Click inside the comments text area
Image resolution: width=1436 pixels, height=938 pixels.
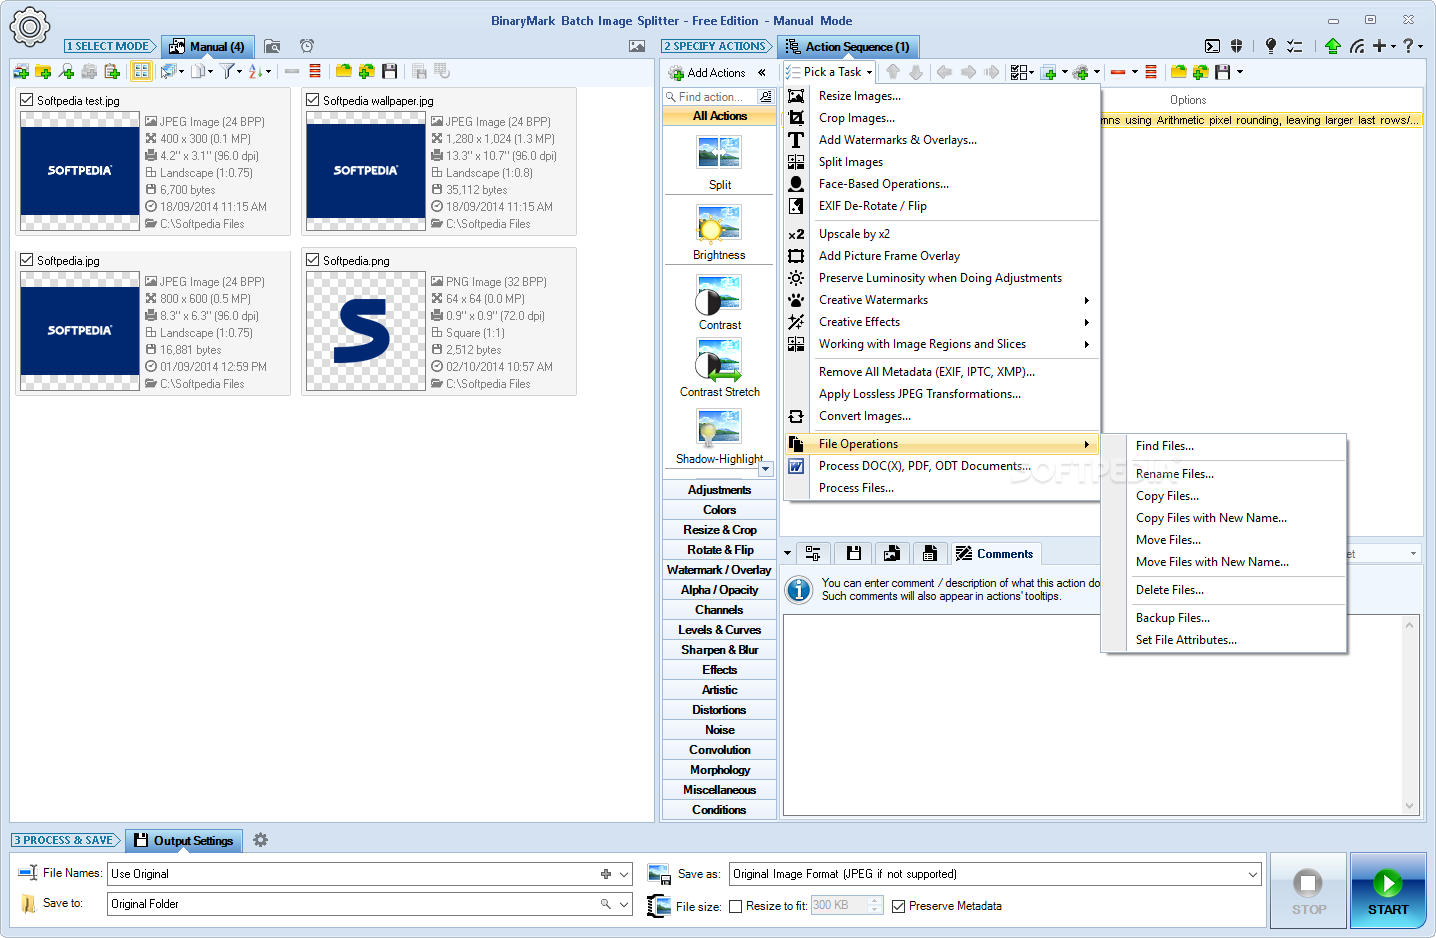[1092, 715]
